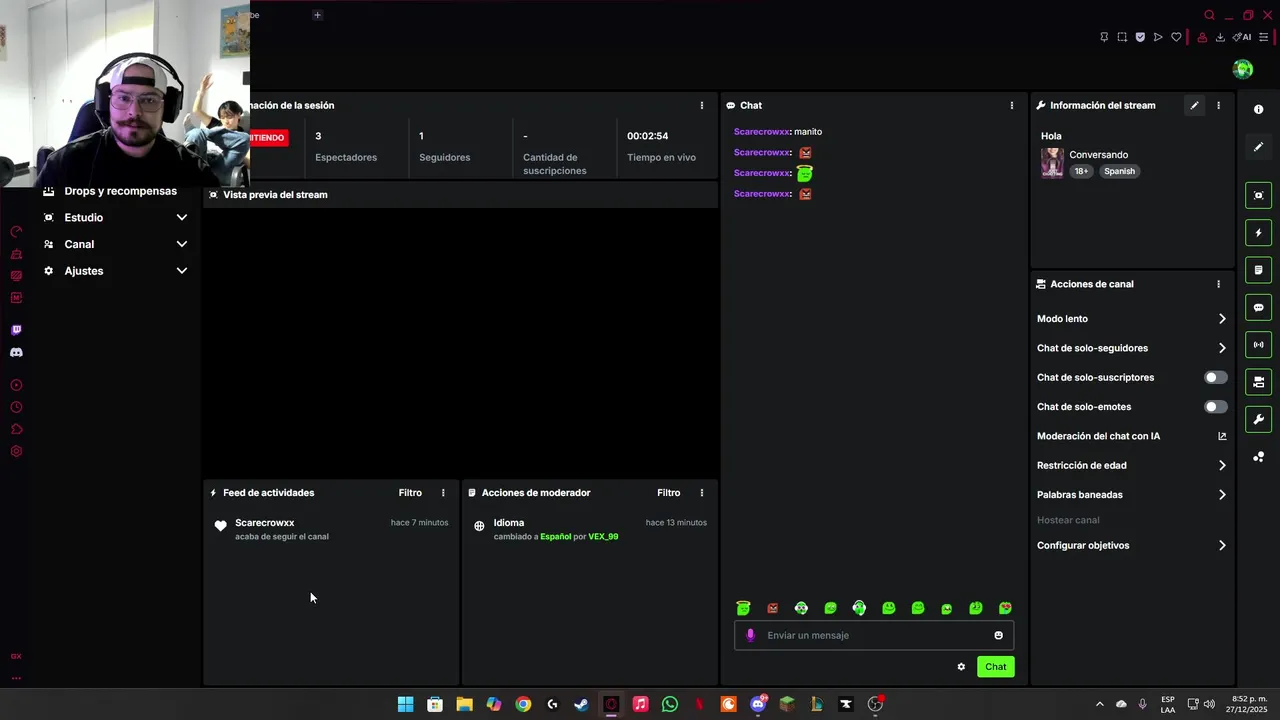Open Modo lento options arrow

click(x=1222, y=319)
